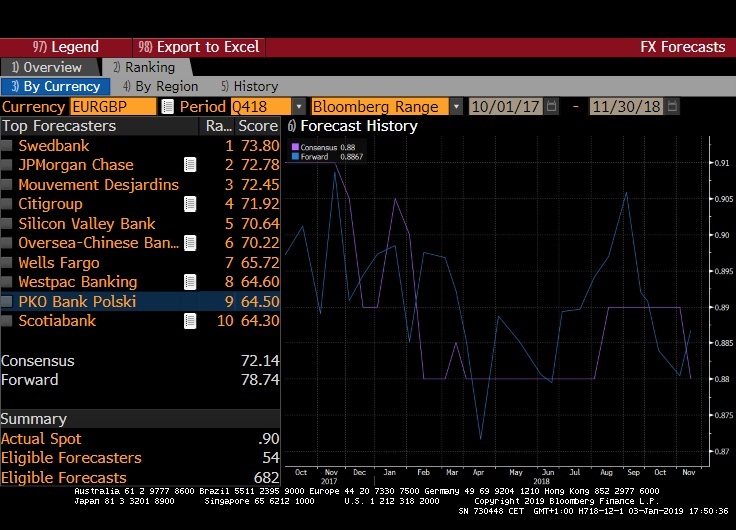Sort by the Score column header
Screen dimensions: 736x530
(x=257, y=126)
